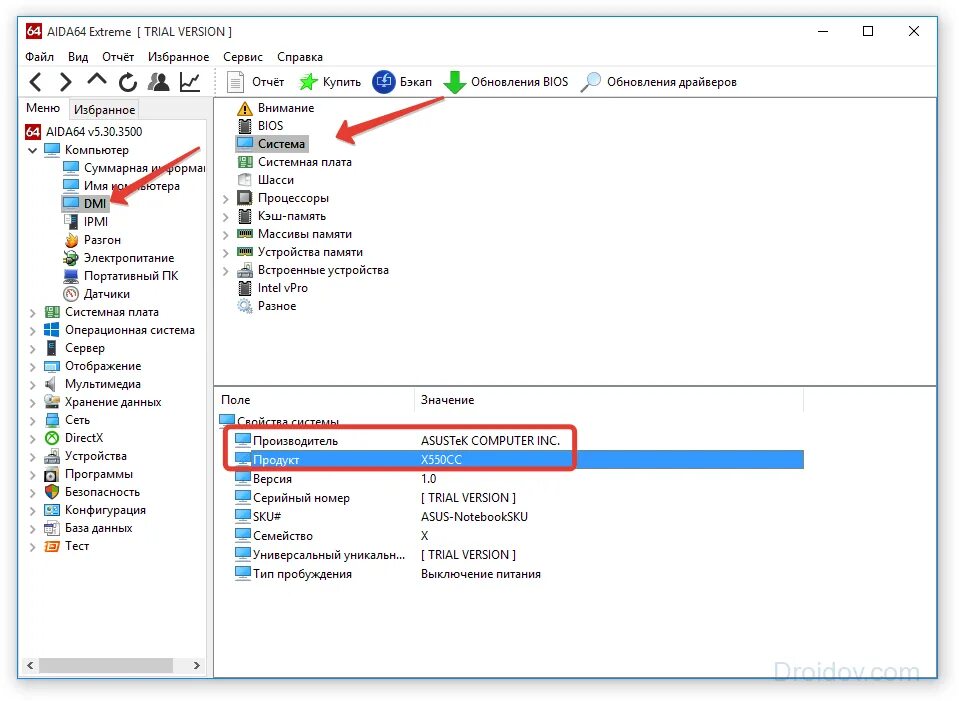The image size is (959, 701).
Task: Select Безопасность shield item
Action: click(x=92, y=492)
